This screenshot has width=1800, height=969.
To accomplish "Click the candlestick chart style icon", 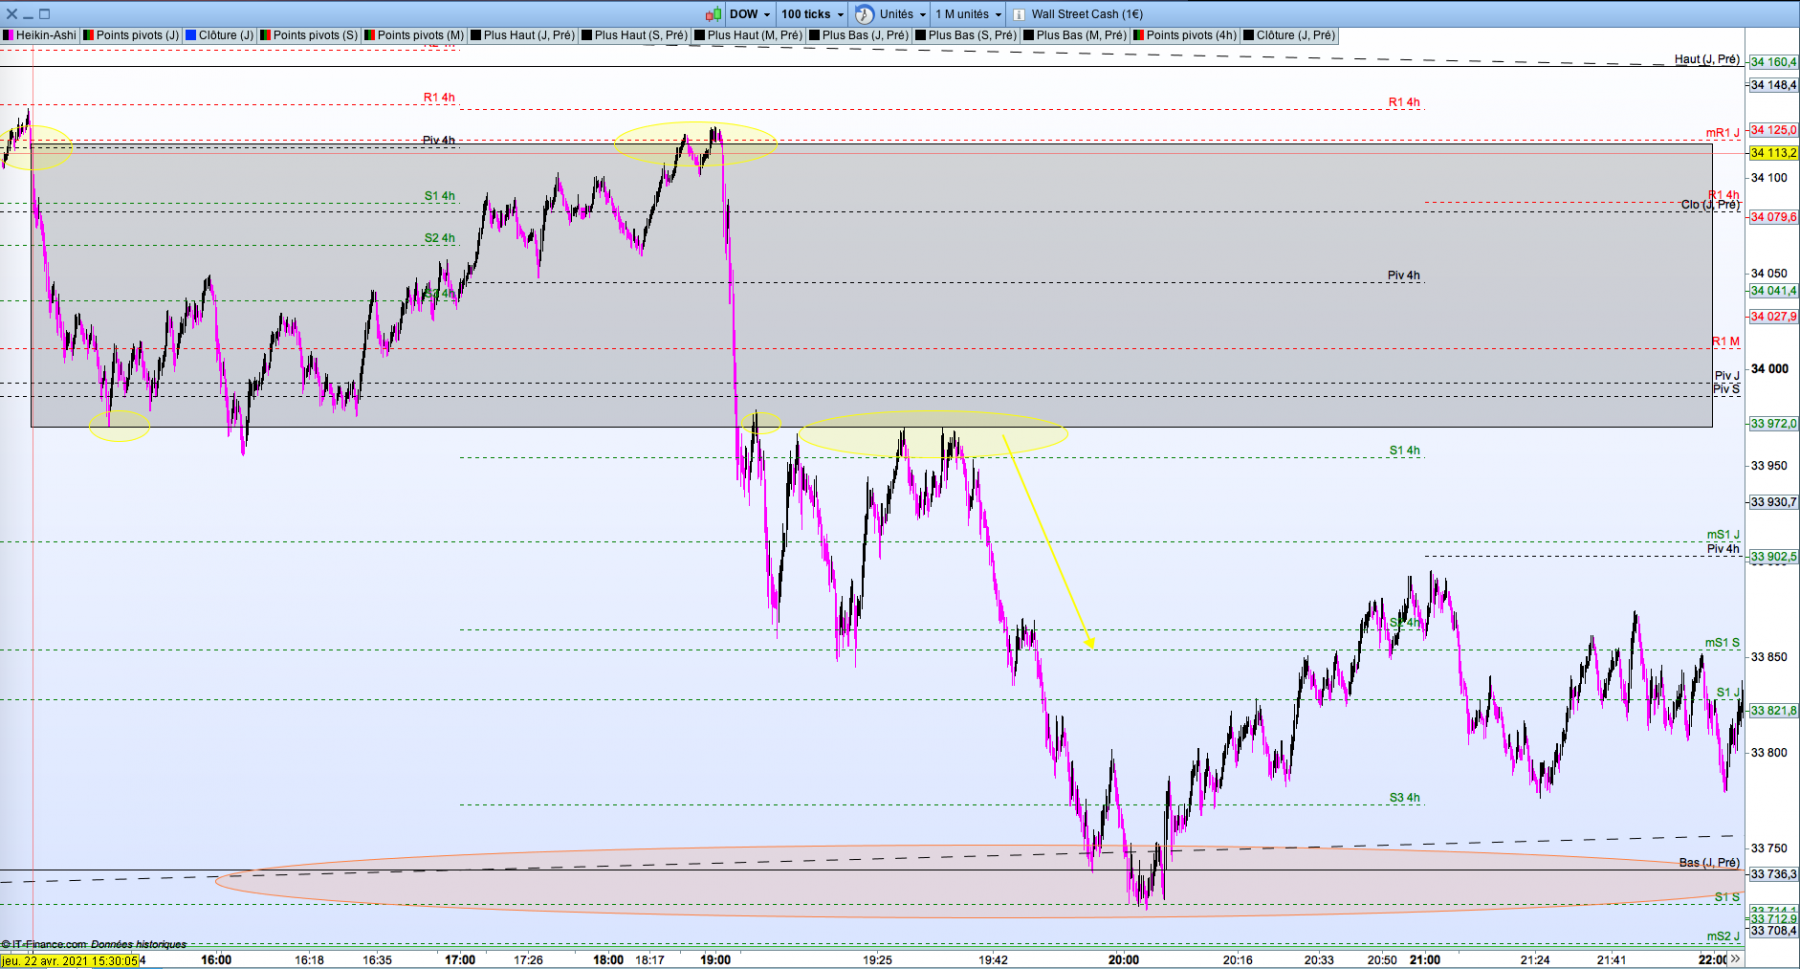I will 713,14.
